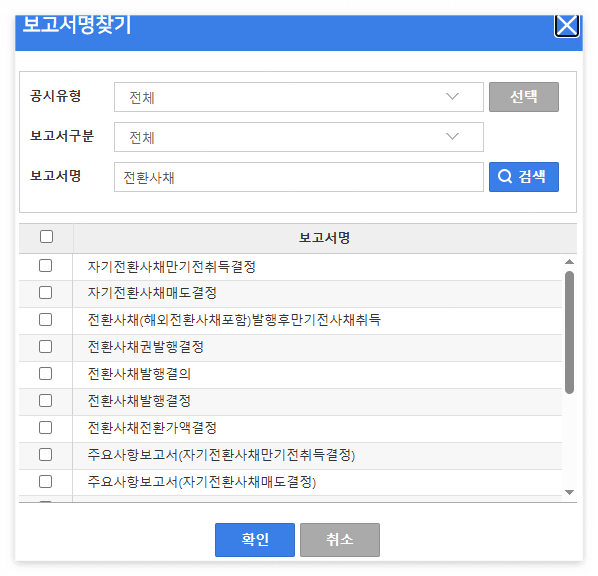Check the 전환사채발행결의 row checkbox
Viewport: 598px width, 576px height.
[x=45, y=373]
